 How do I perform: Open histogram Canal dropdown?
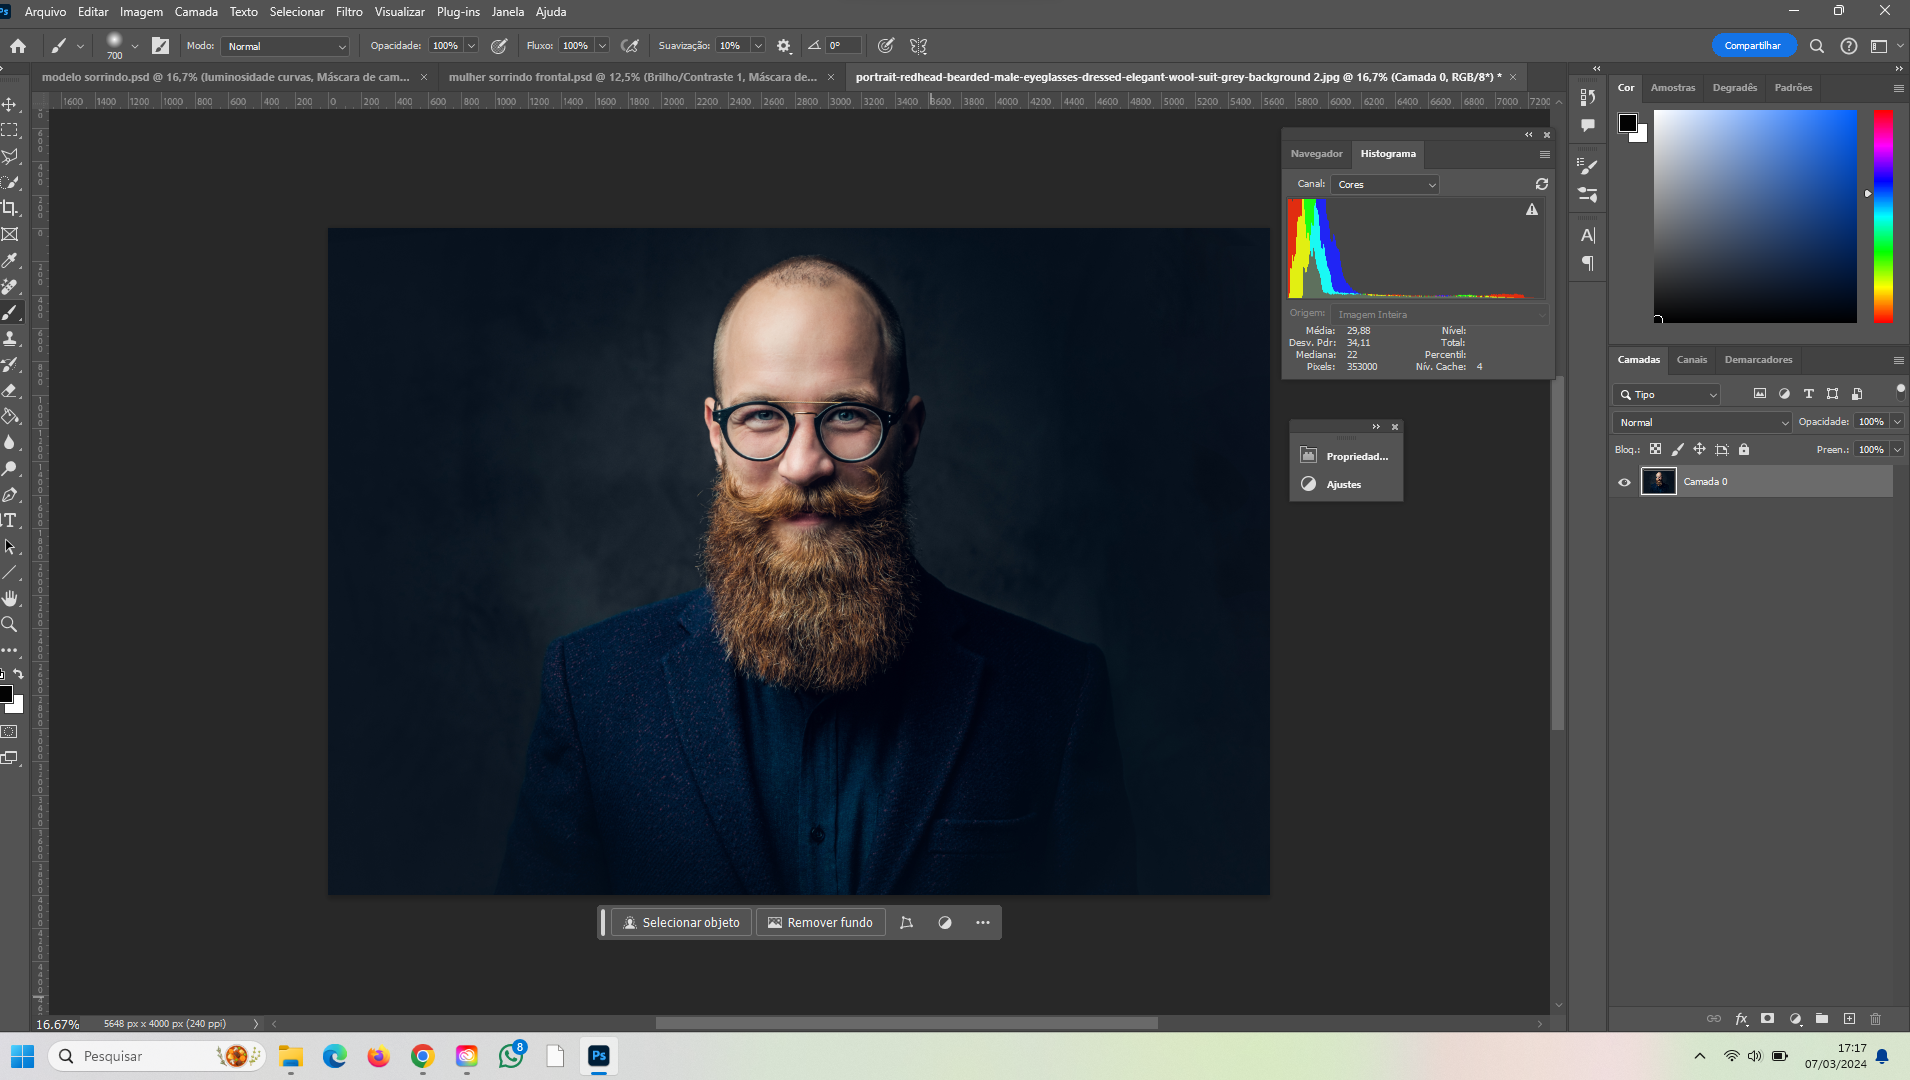(1385, 184)
